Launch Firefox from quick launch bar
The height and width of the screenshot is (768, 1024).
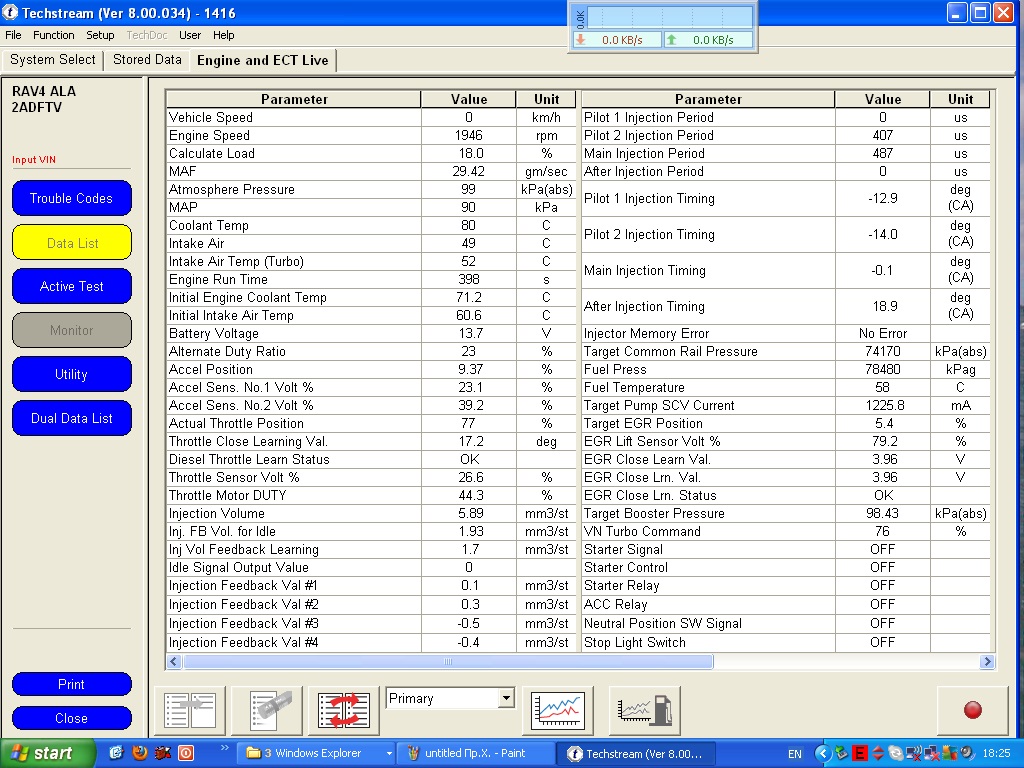140,753
